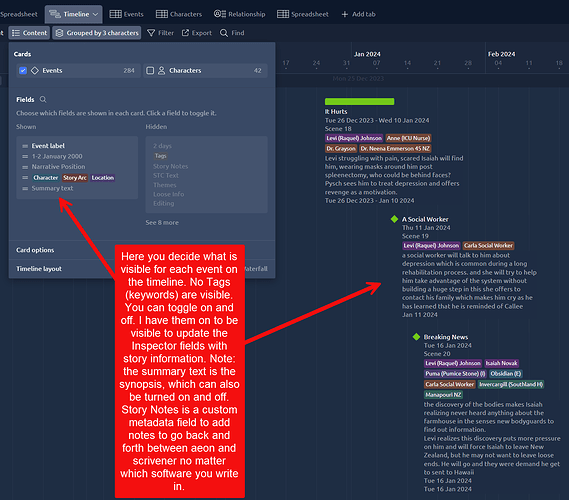
Task: Show the hidden Tags field
Action: [160, 156]
